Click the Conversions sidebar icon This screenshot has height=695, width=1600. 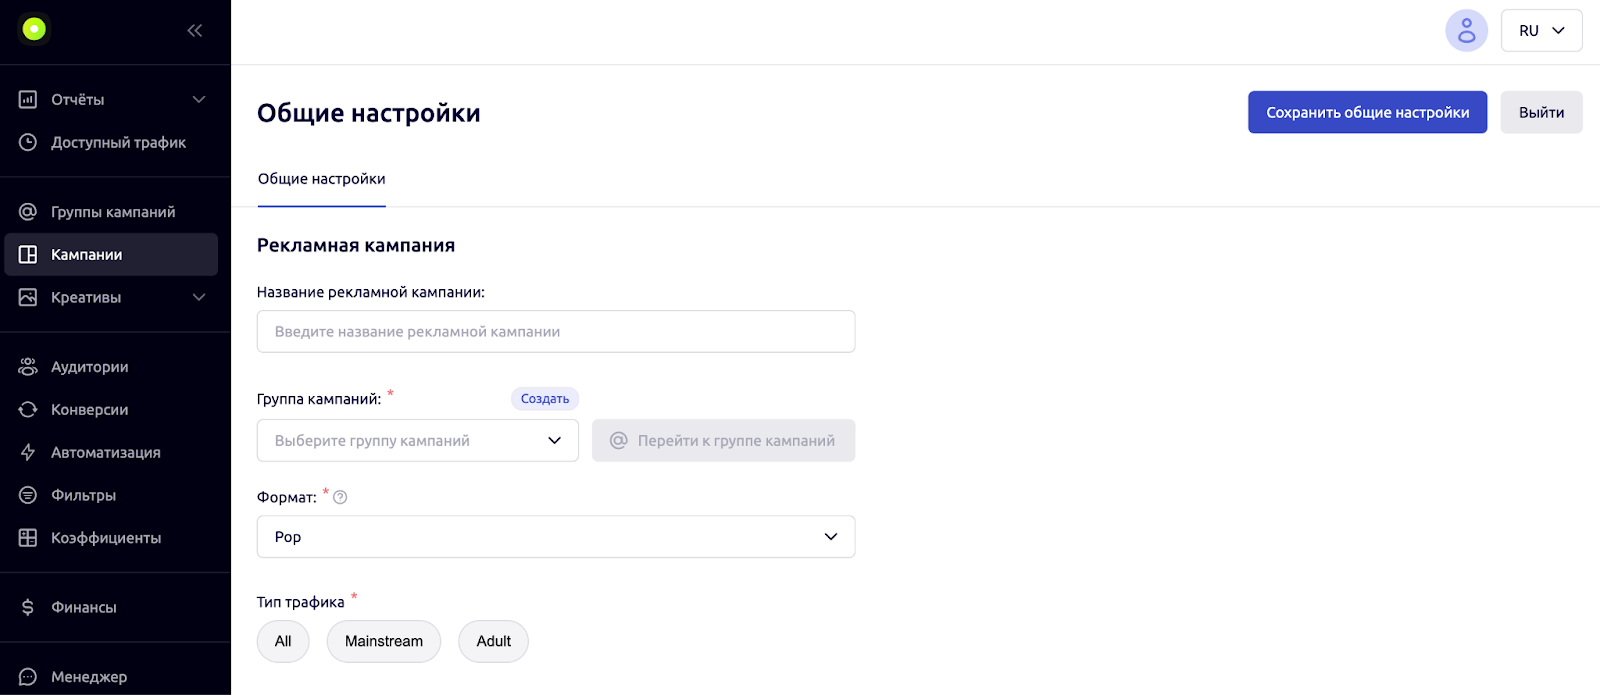pyautogui.click(x=28, y=410)
